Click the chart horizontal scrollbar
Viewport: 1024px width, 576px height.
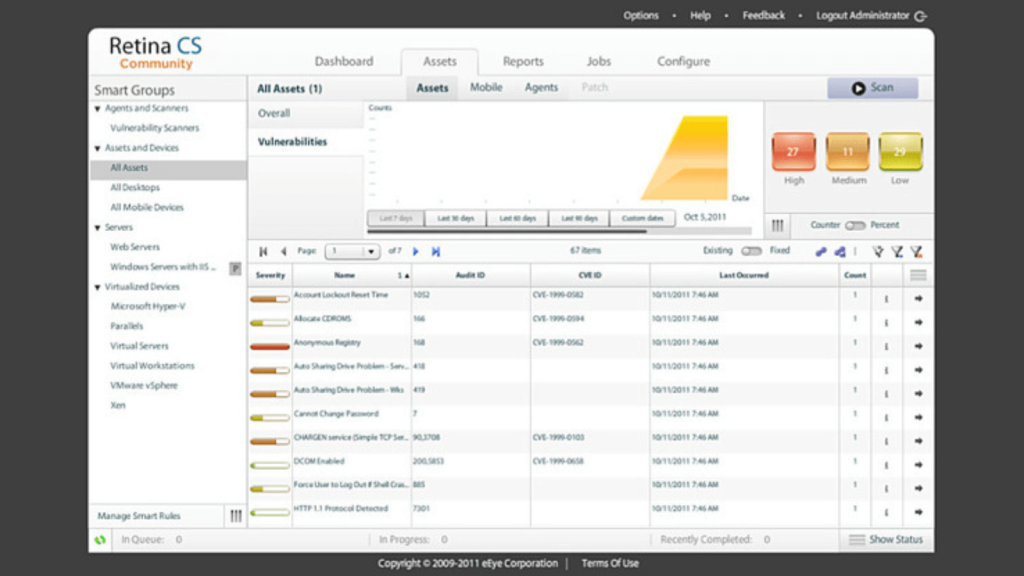click(x=507, y=231)
